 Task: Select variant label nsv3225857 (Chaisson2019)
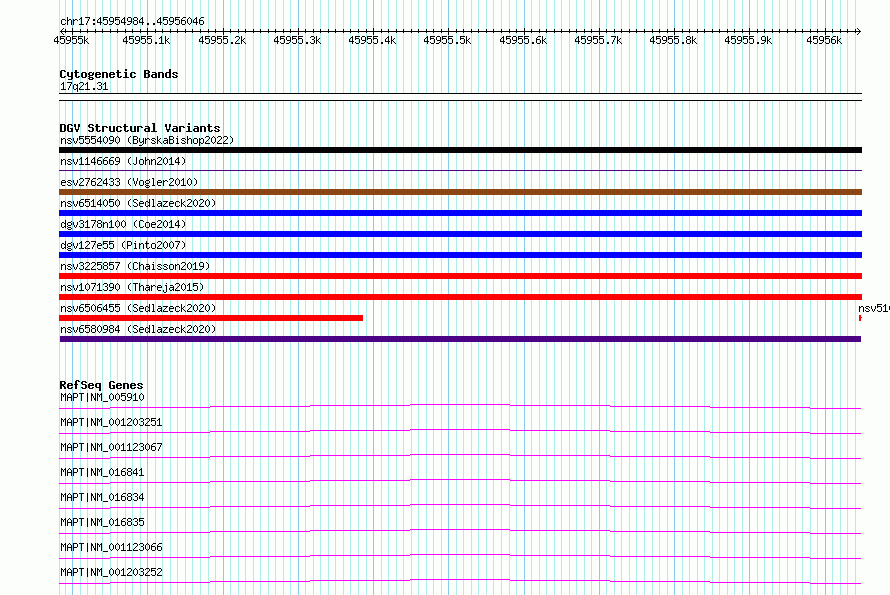(x=135, y=266)
